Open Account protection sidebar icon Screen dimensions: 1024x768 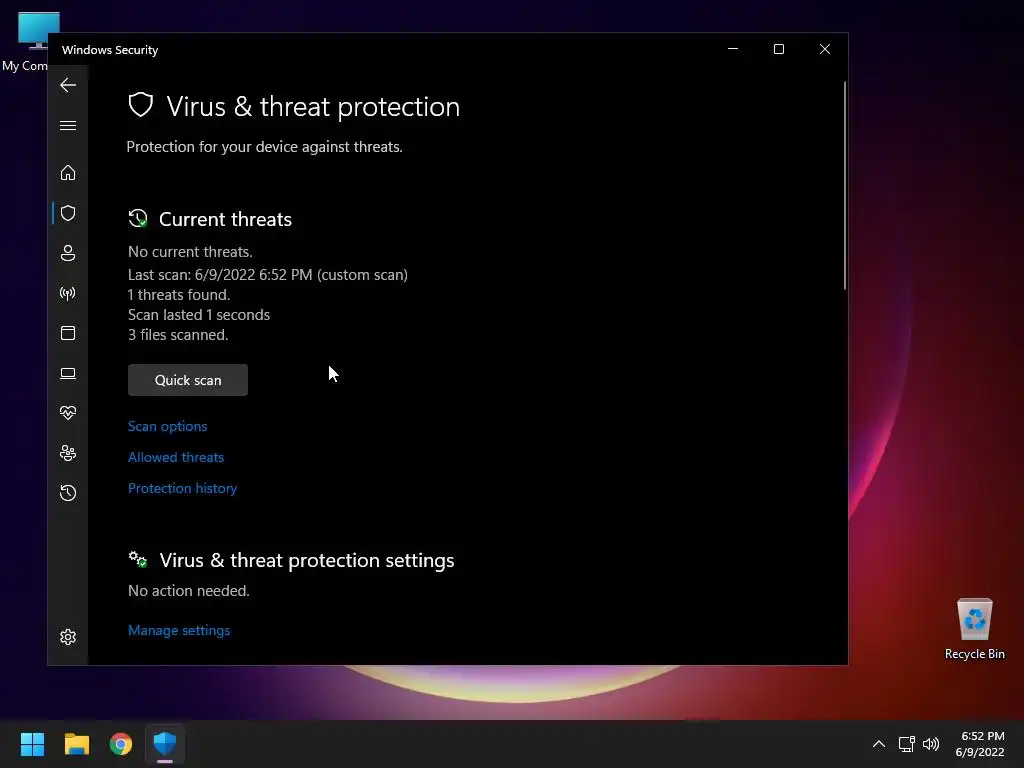[x=68, y=253]
